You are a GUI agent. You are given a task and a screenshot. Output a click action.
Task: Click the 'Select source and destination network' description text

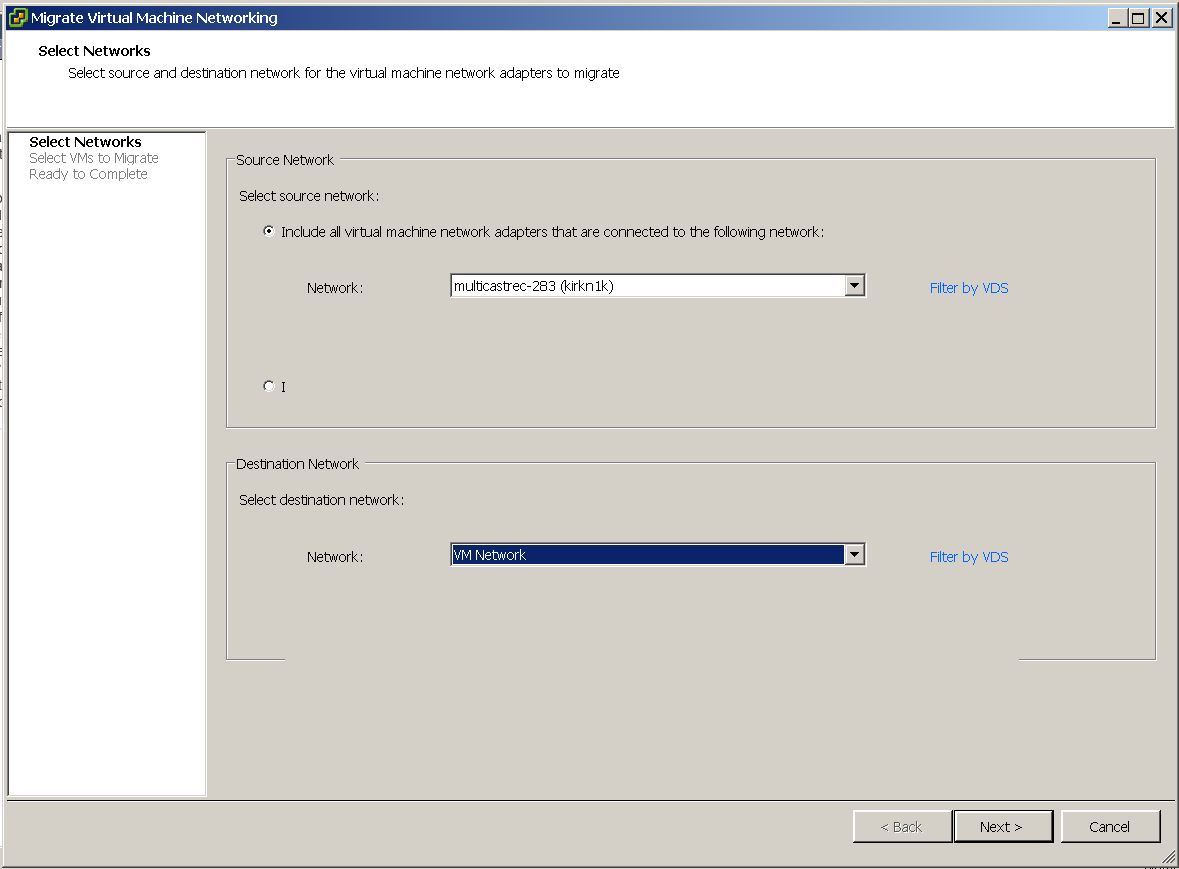click(344, 73)
